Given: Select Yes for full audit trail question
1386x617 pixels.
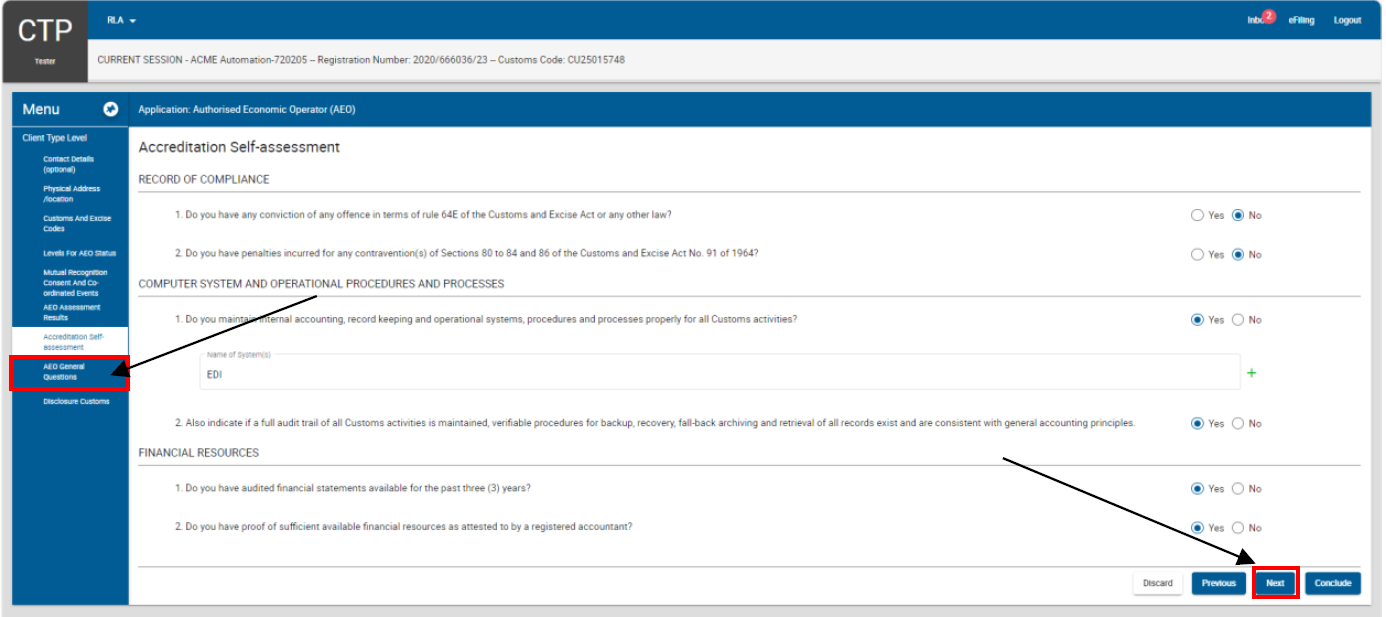Looking at the screenshot, I should point(1197,423).
